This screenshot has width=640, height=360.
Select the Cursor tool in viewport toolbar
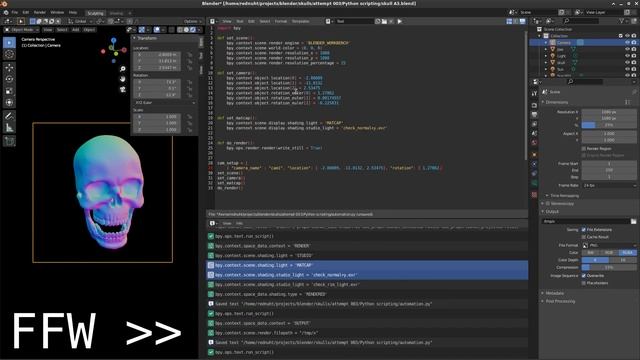click(x=9, y=54)
